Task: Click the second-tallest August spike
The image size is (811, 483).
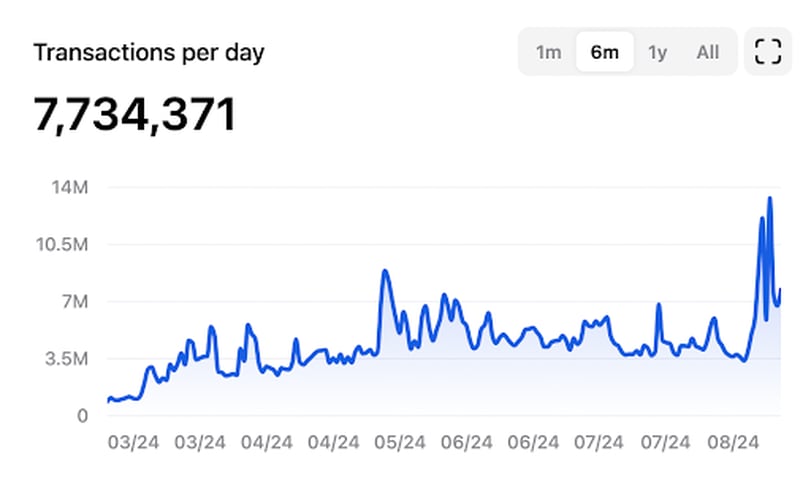Action: (762, 218)
